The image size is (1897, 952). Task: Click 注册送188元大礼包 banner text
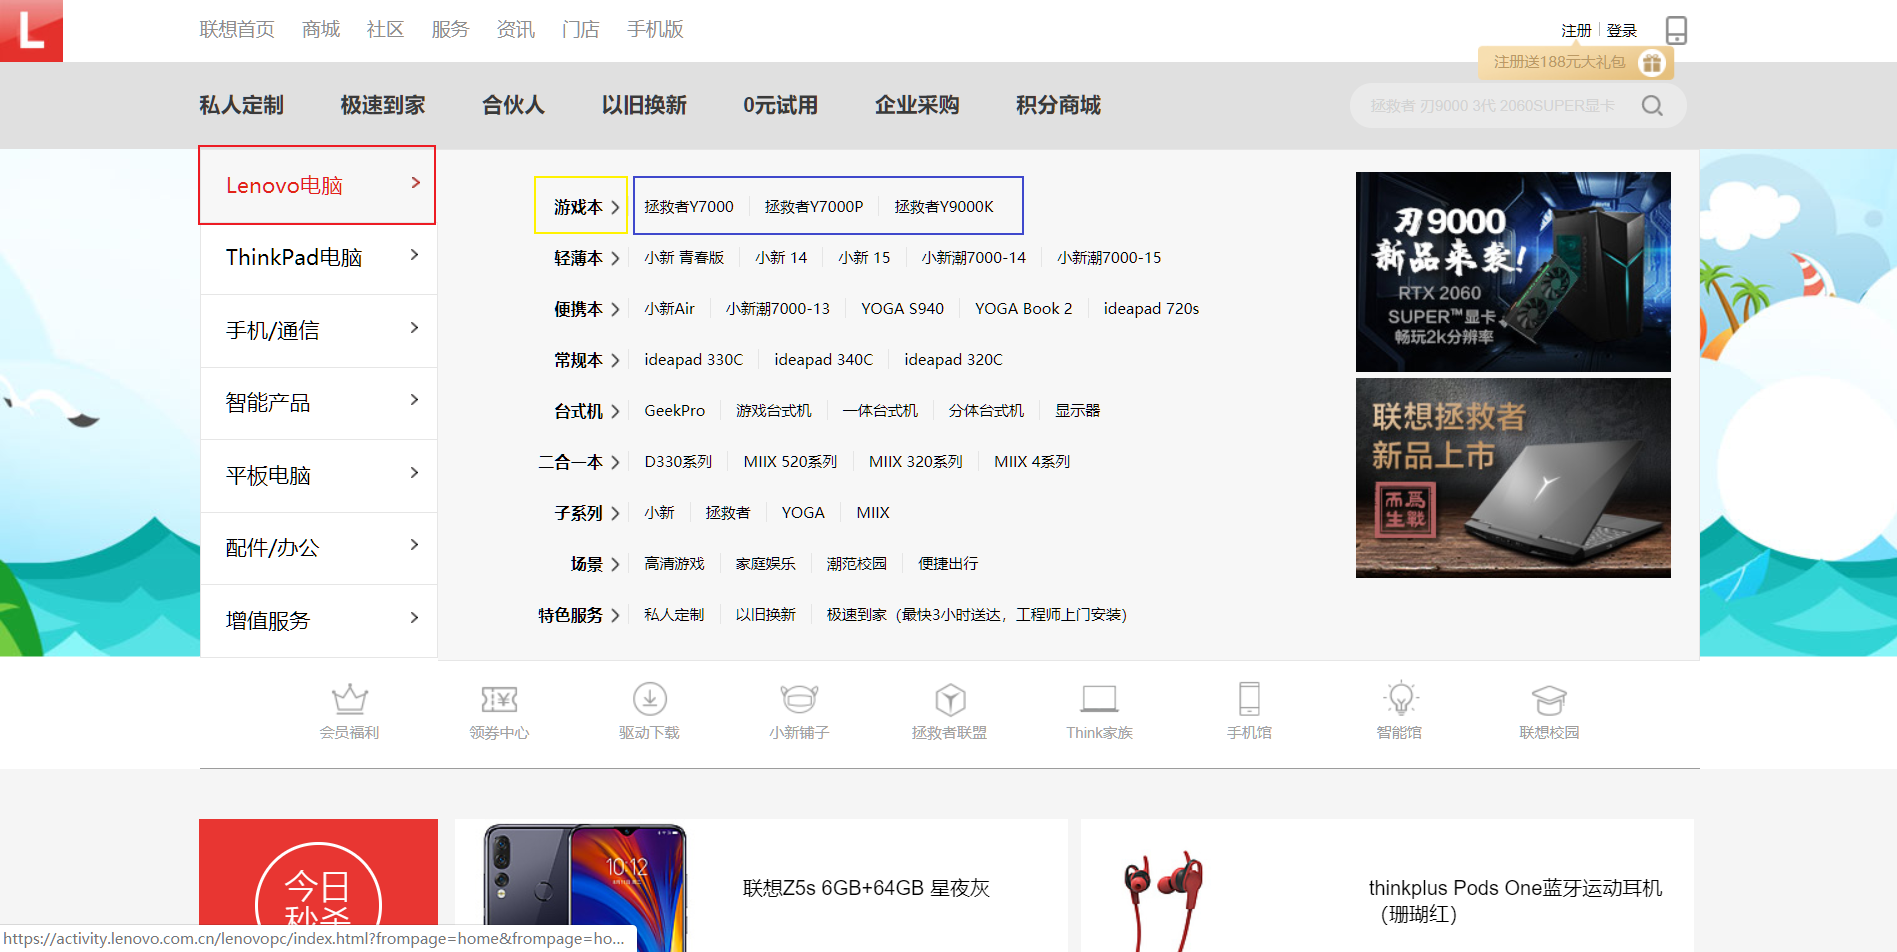pos(1559,62)
